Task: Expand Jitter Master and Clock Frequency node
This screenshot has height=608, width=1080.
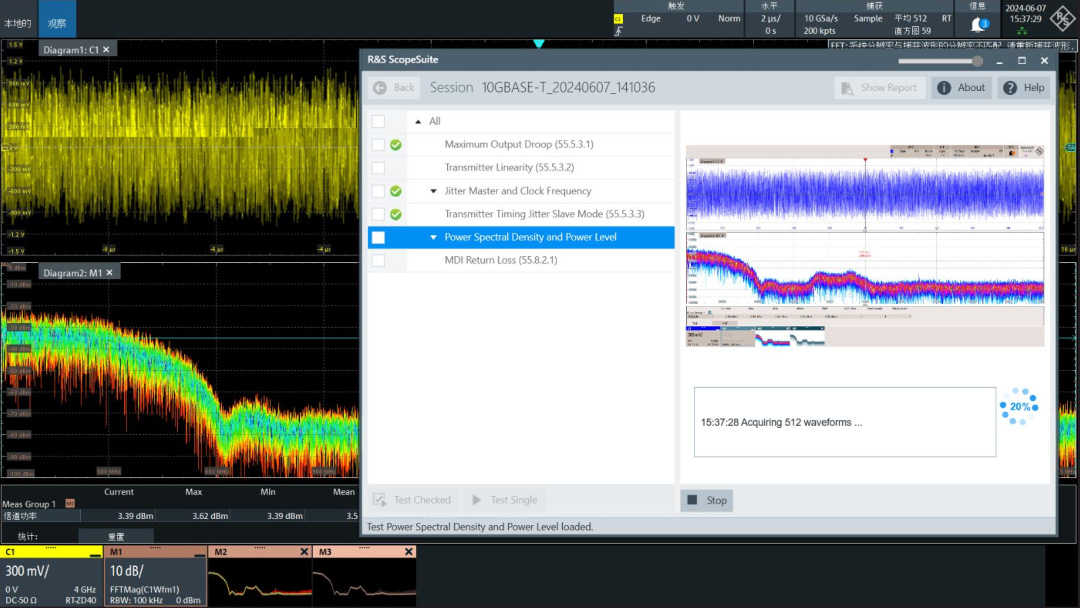Action: pyautogui.click(x=433, y=191)
